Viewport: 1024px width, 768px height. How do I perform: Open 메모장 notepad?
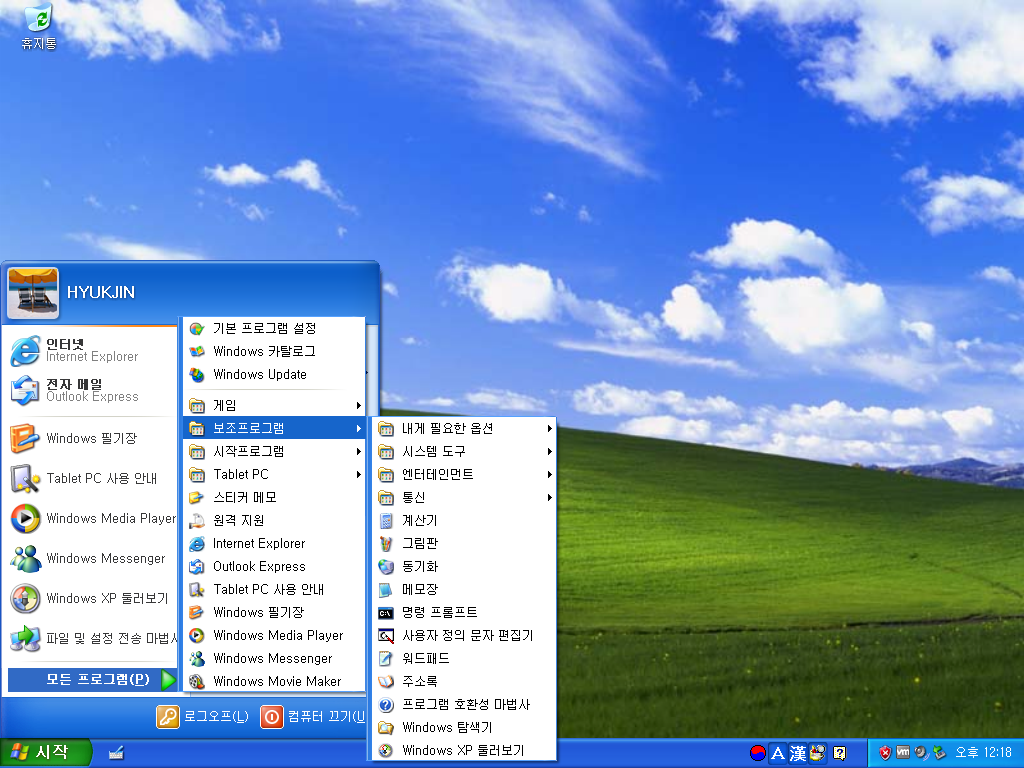click(x=464, y=589)
